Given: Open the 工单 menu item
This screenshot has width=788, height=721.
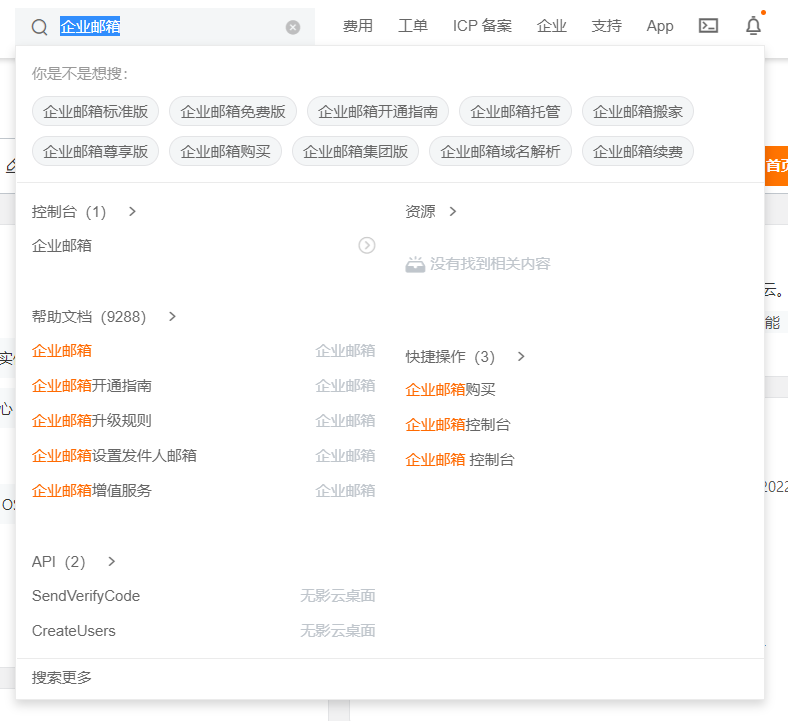Looking at the screenshot, I should [x=413, y=26].
